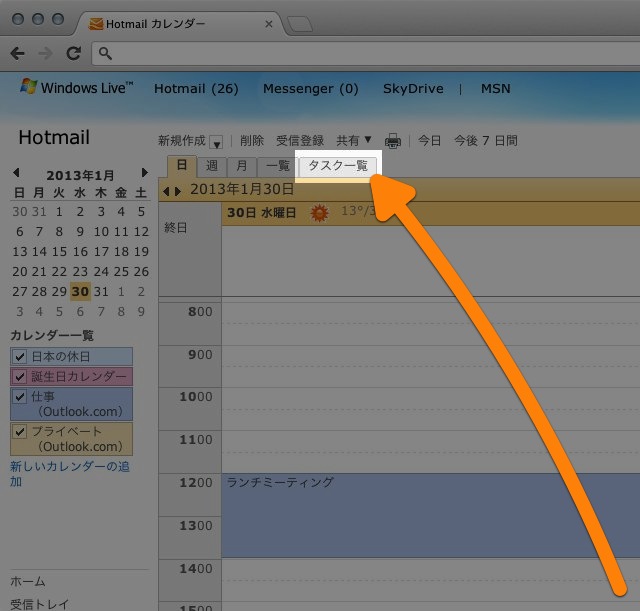Open the タスク一覧 tab
This screenshot has height=611, width=640.
pyautogui.click(x=338, y=166)
